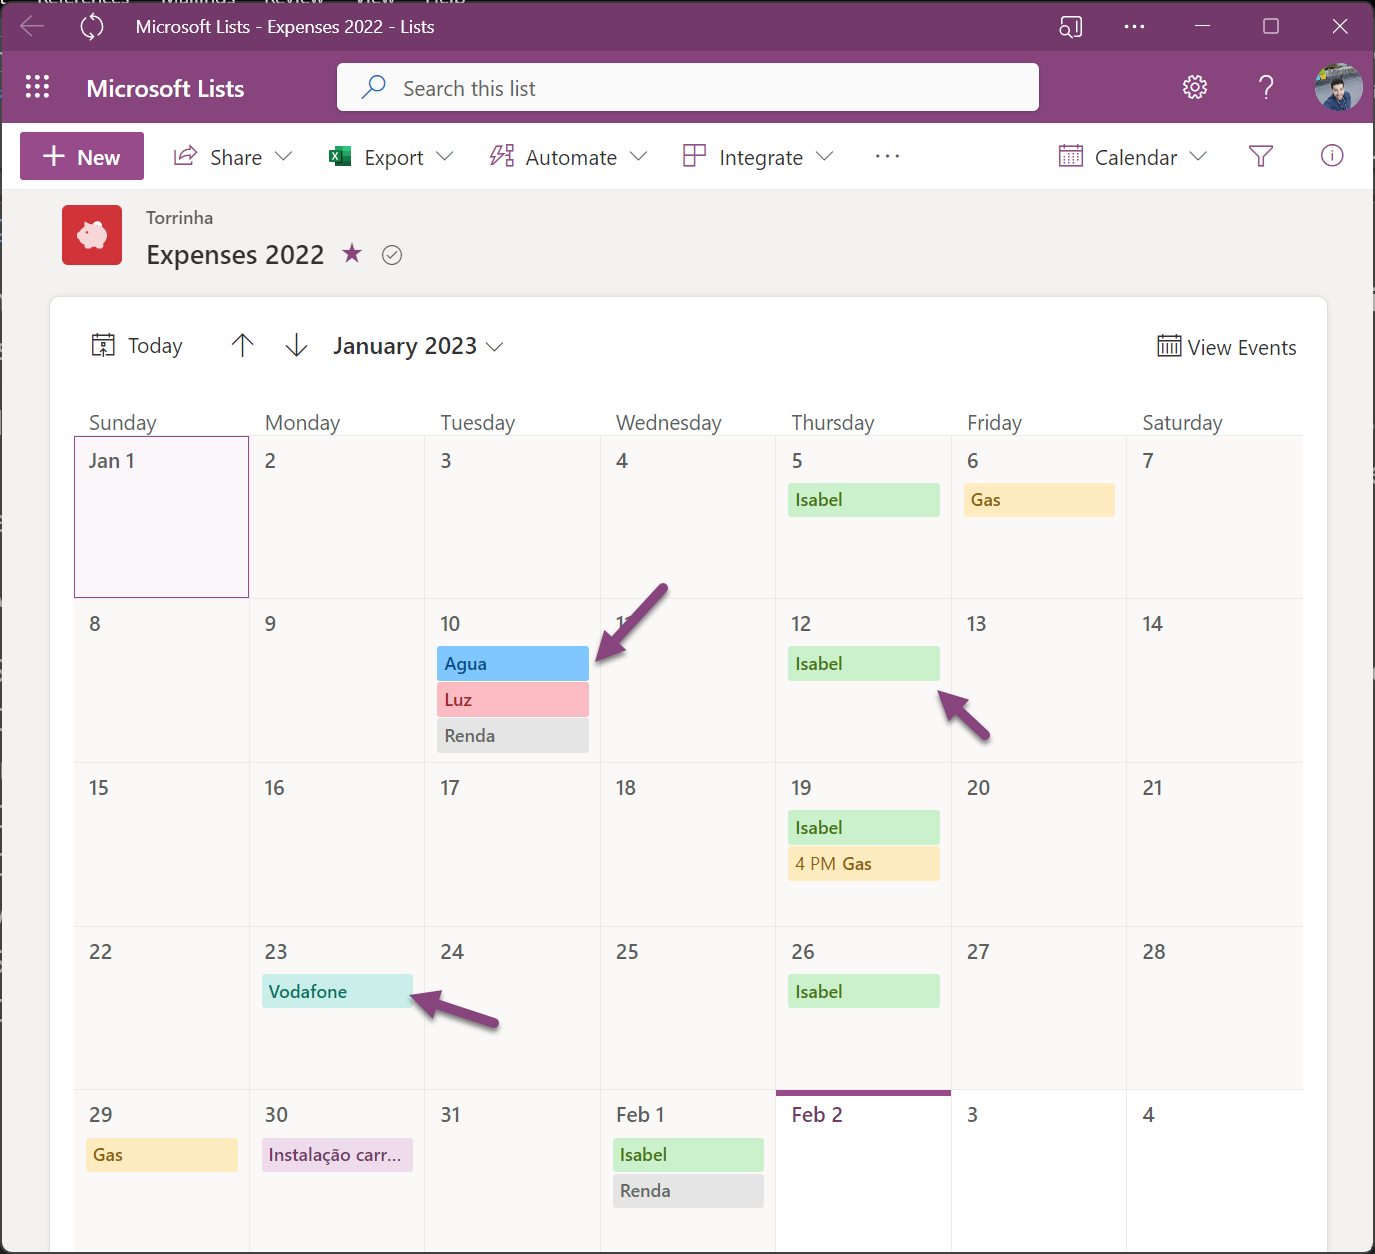Image resolution: width=1375 pixels, height=1254 pixels.
Task: Click the Expenses 2022 piggy bank icon
Action: (x=92, y=235)
